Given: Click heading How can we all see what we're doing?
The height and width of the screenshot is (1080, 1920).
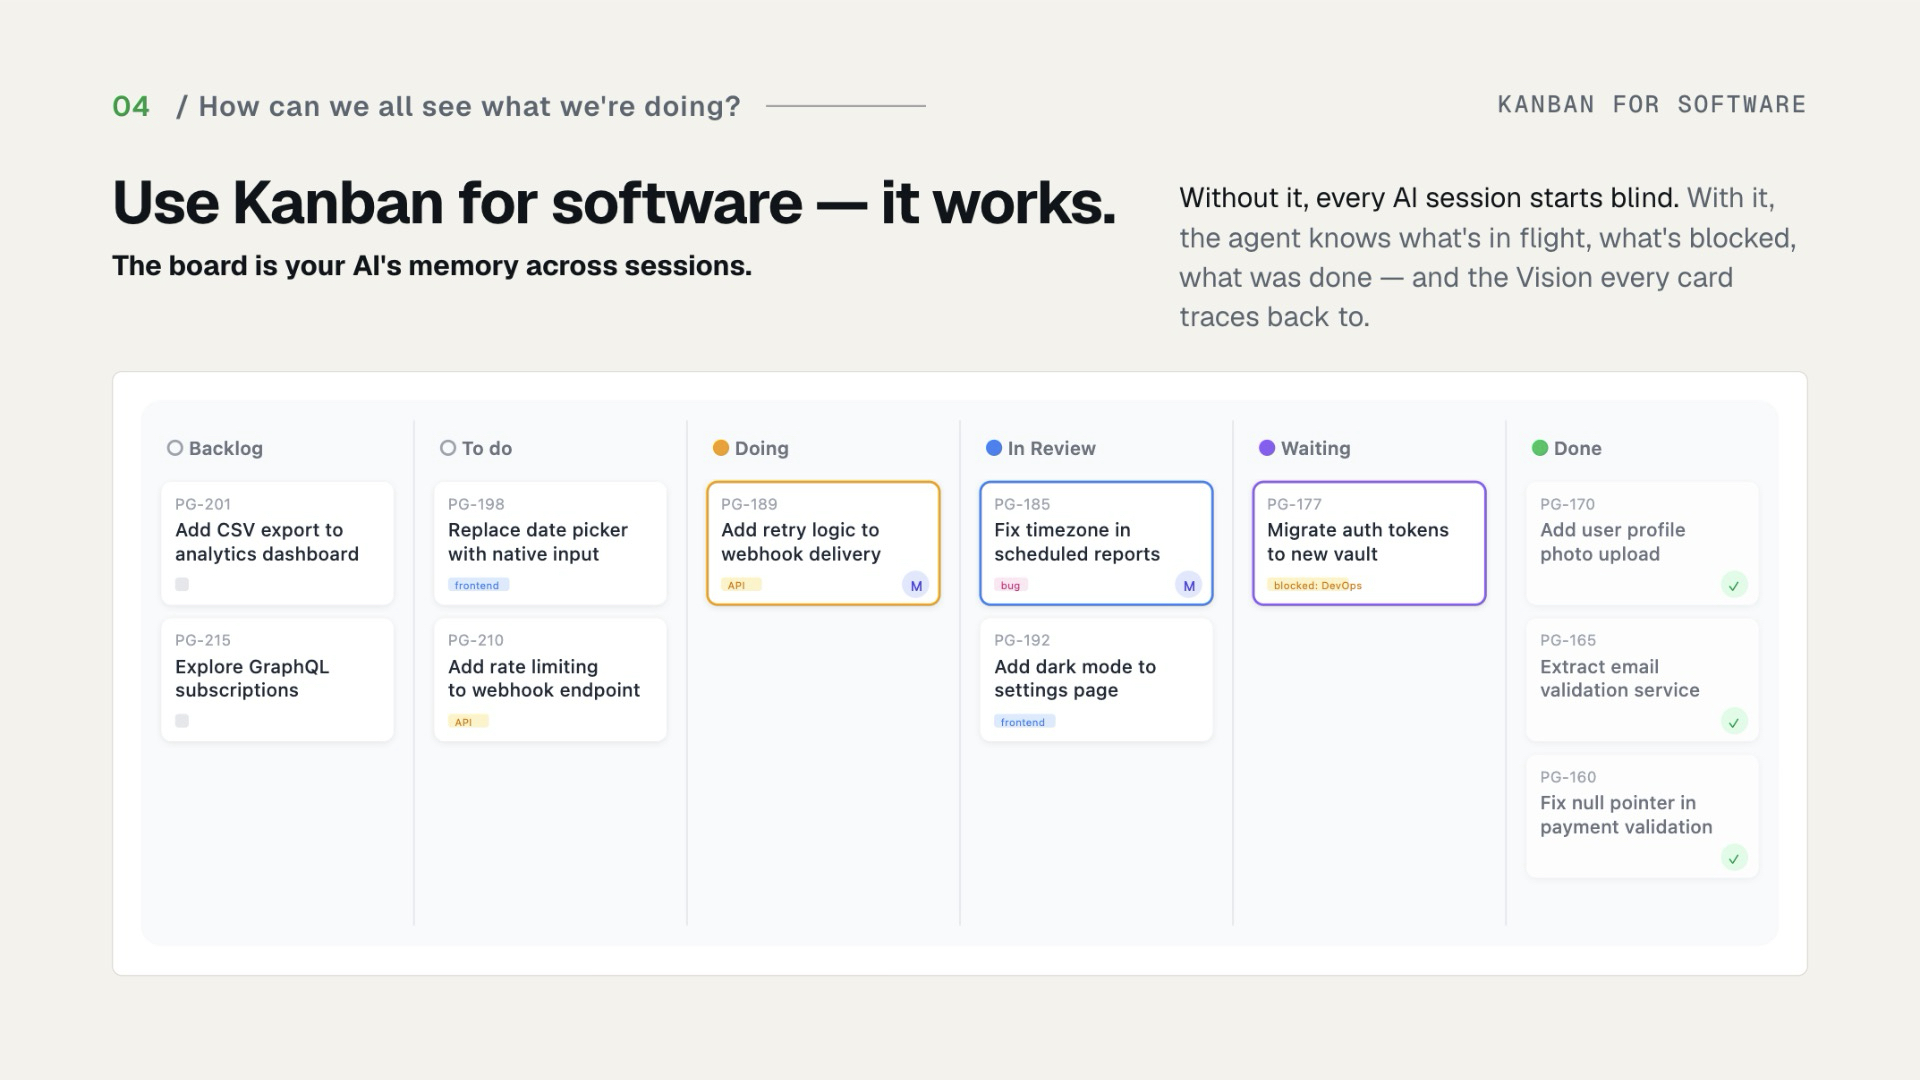Looking at the screenshot, I should (x=469, y=106).
